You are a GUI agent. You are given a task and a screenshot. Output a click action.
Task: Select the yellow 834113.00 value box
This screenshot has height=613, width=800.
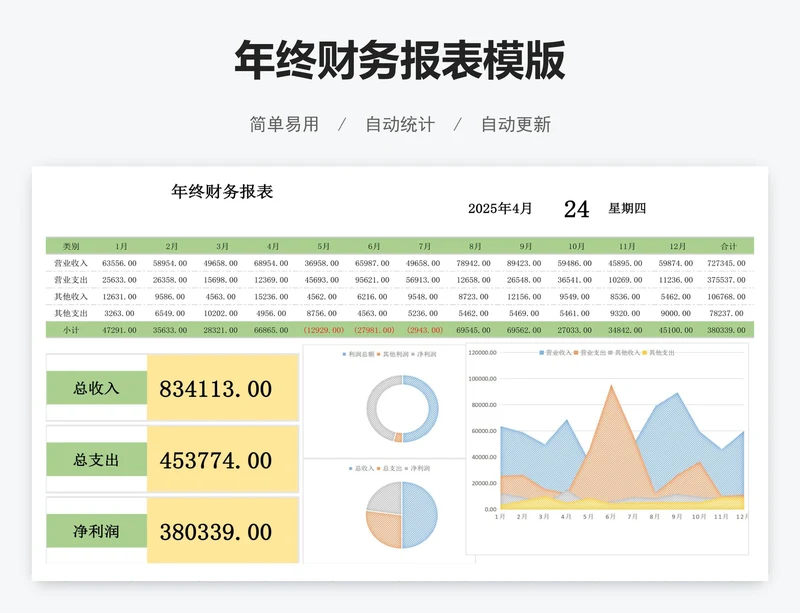click(222, 388)
